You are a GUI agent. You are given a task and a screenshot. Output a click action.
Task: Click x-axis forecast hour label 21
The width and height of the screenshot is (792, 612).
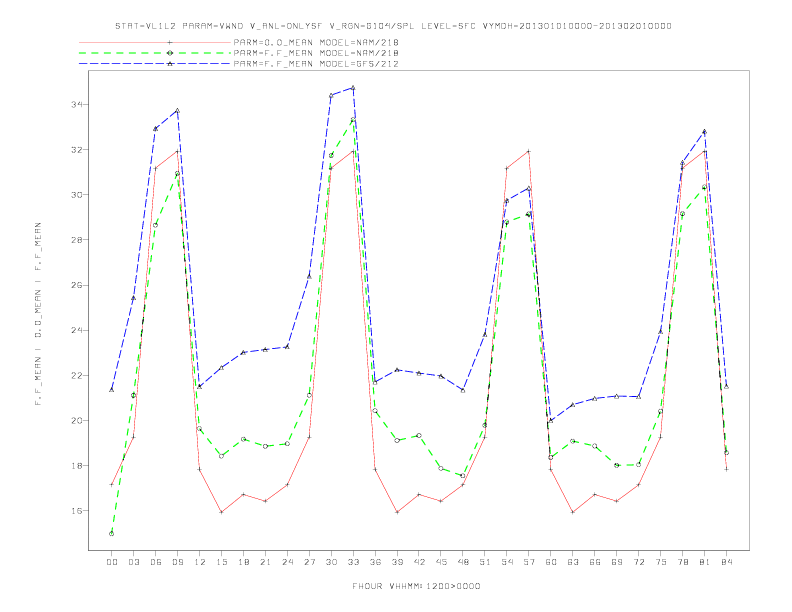(265, 562)
